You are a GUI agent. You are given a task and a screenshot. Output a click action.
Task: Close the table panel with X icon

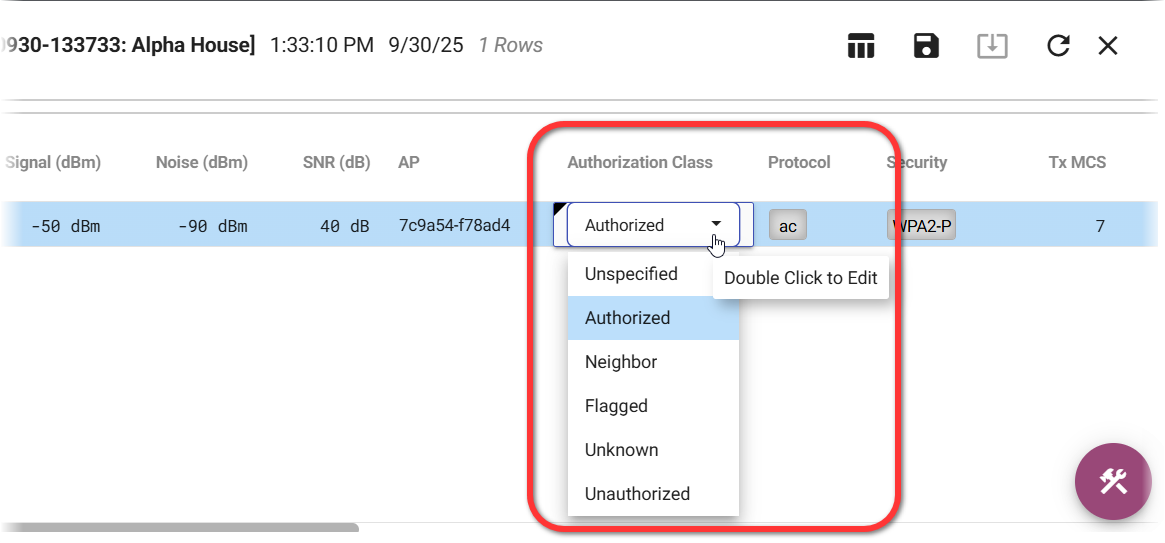[x=1108, y=46]
